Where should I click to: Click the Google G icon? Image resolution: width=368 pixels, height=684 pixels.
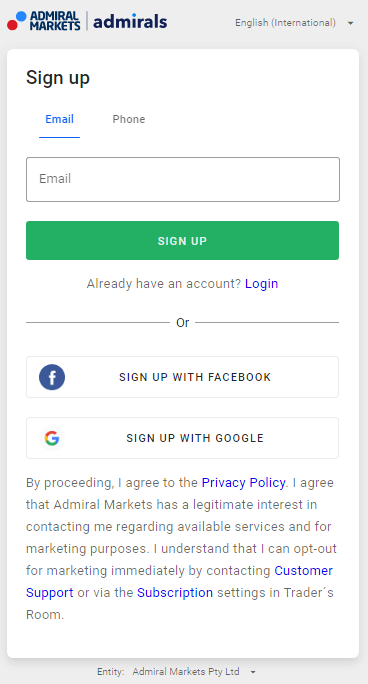click(x=52, y=438)
